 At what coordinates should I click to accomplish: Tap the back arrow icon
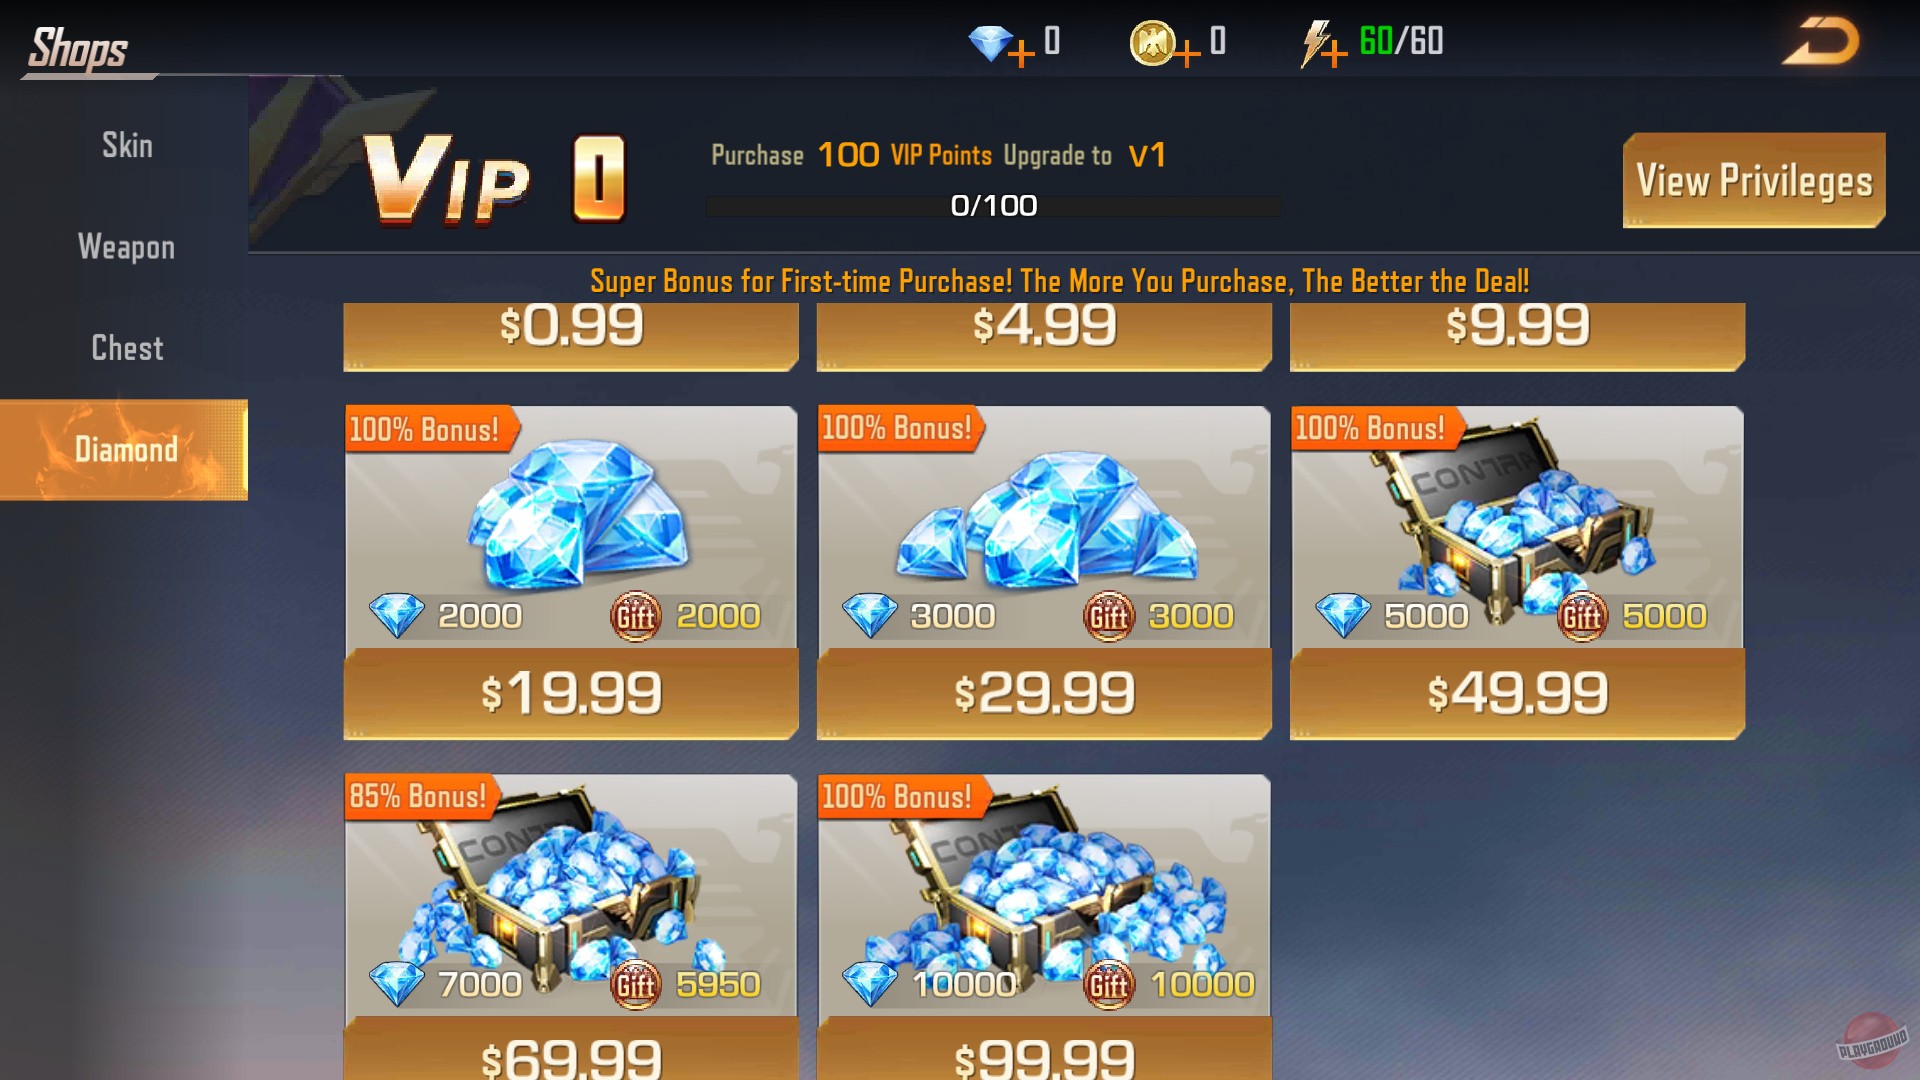point(1820,42)
